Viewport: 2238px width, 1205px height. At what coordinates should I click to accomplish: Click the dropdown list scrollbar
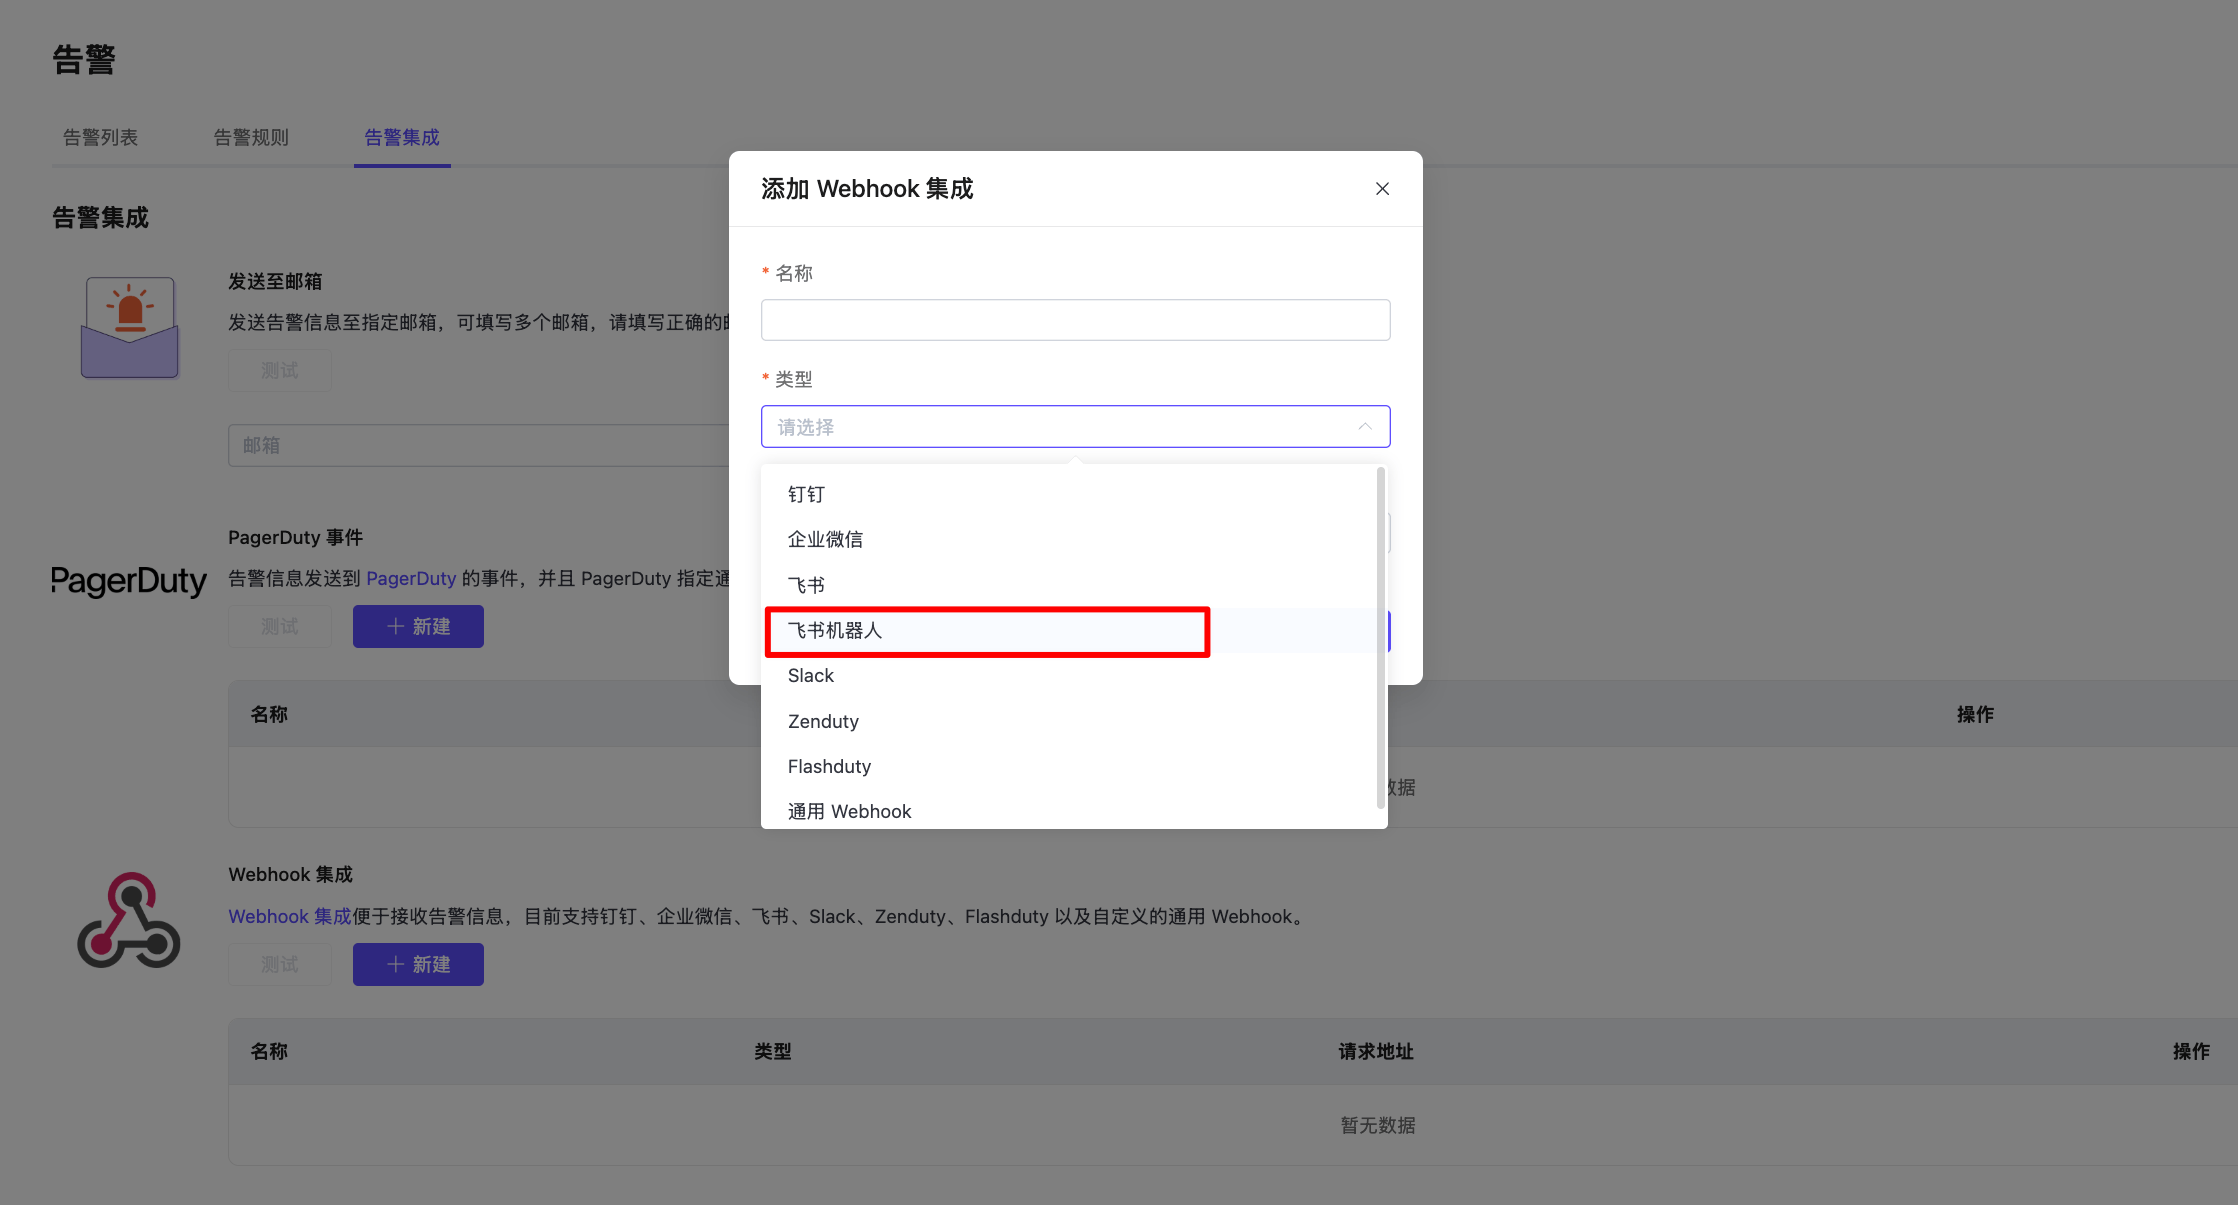pos(1381,638)
